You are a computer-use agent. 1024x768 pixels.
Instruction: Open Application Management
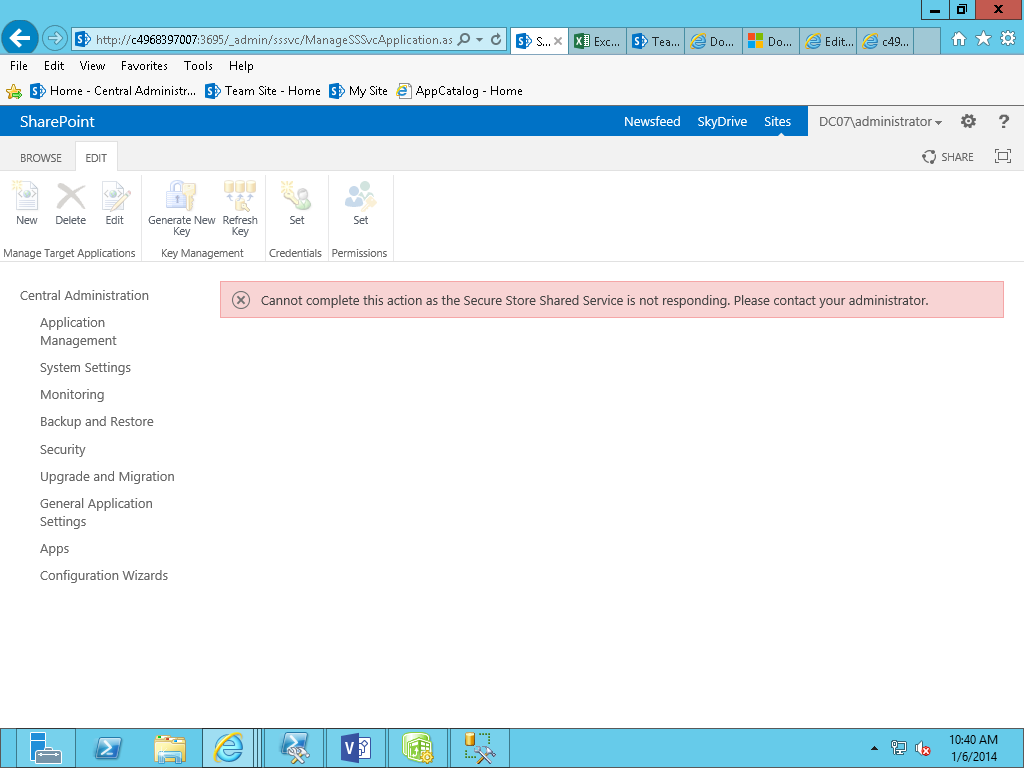[78, 331]
